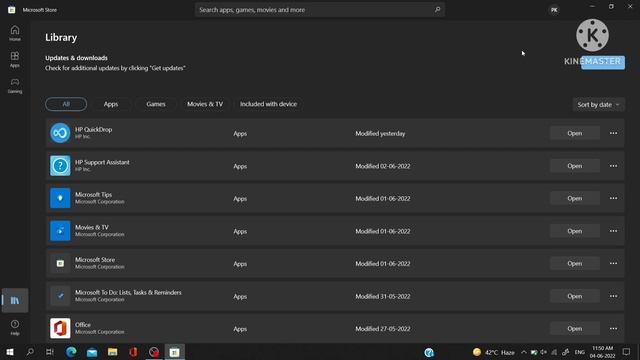The height and width of the screenshot is (360, 640).
Task: Click the Modified 27-05-2022 text
Action: (382, 329)
